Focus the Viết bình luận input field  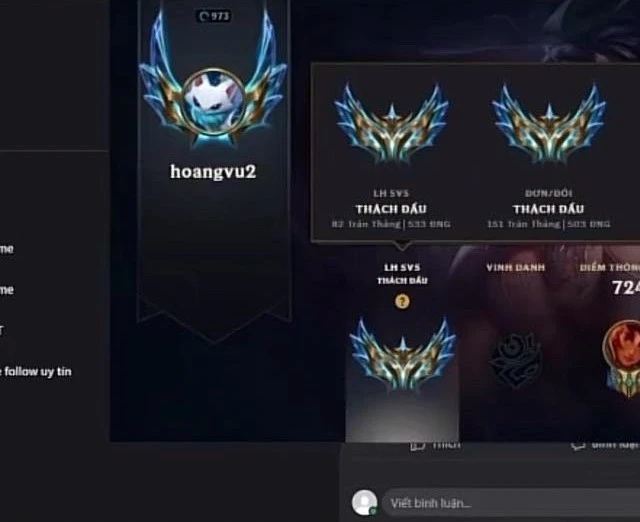tap(511, 503)
